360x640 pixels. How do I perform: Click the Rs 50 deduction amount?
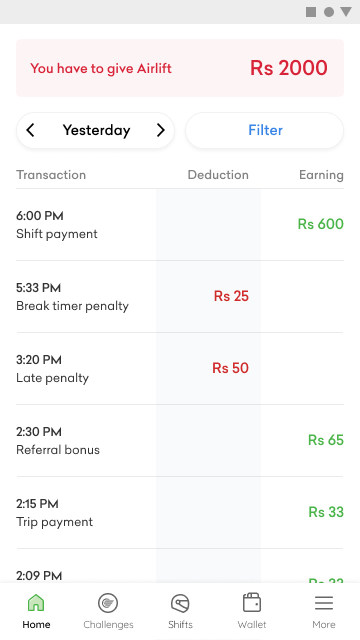tap(230, 368)
